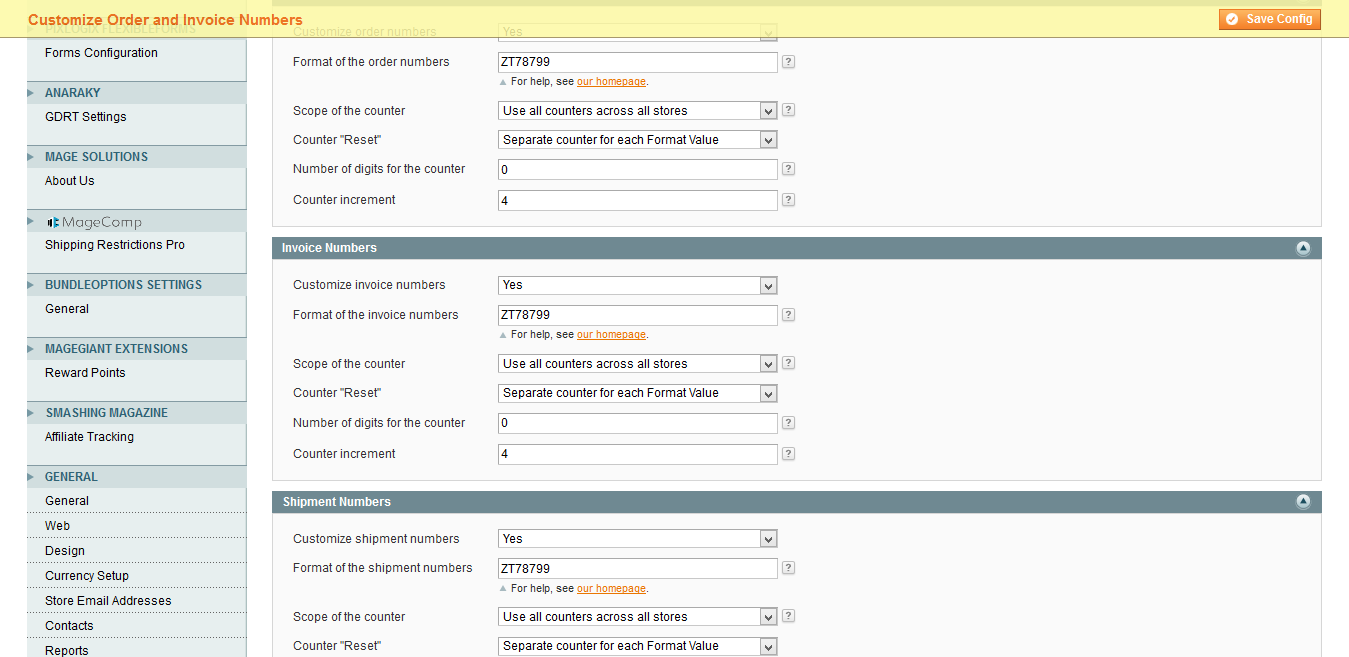Follow homepage link under invoice format
The width and height of the screenshot is (1349, 657).
point(611,335)
